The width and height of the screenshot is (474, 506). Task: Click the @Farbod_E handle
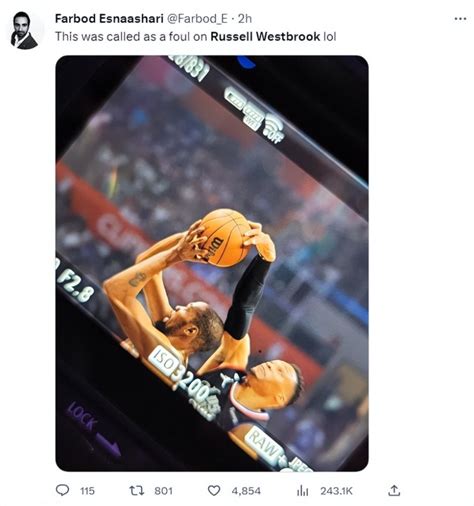point(197,19)
